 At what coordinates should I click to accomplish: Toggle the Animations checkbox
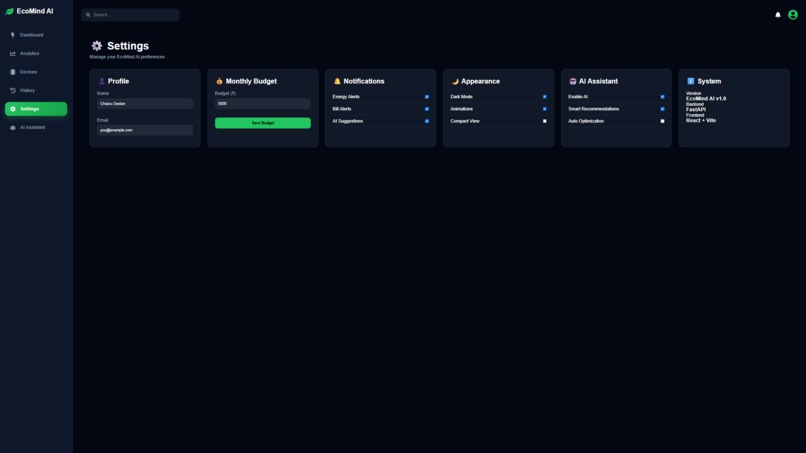click(x=545, y=109)
